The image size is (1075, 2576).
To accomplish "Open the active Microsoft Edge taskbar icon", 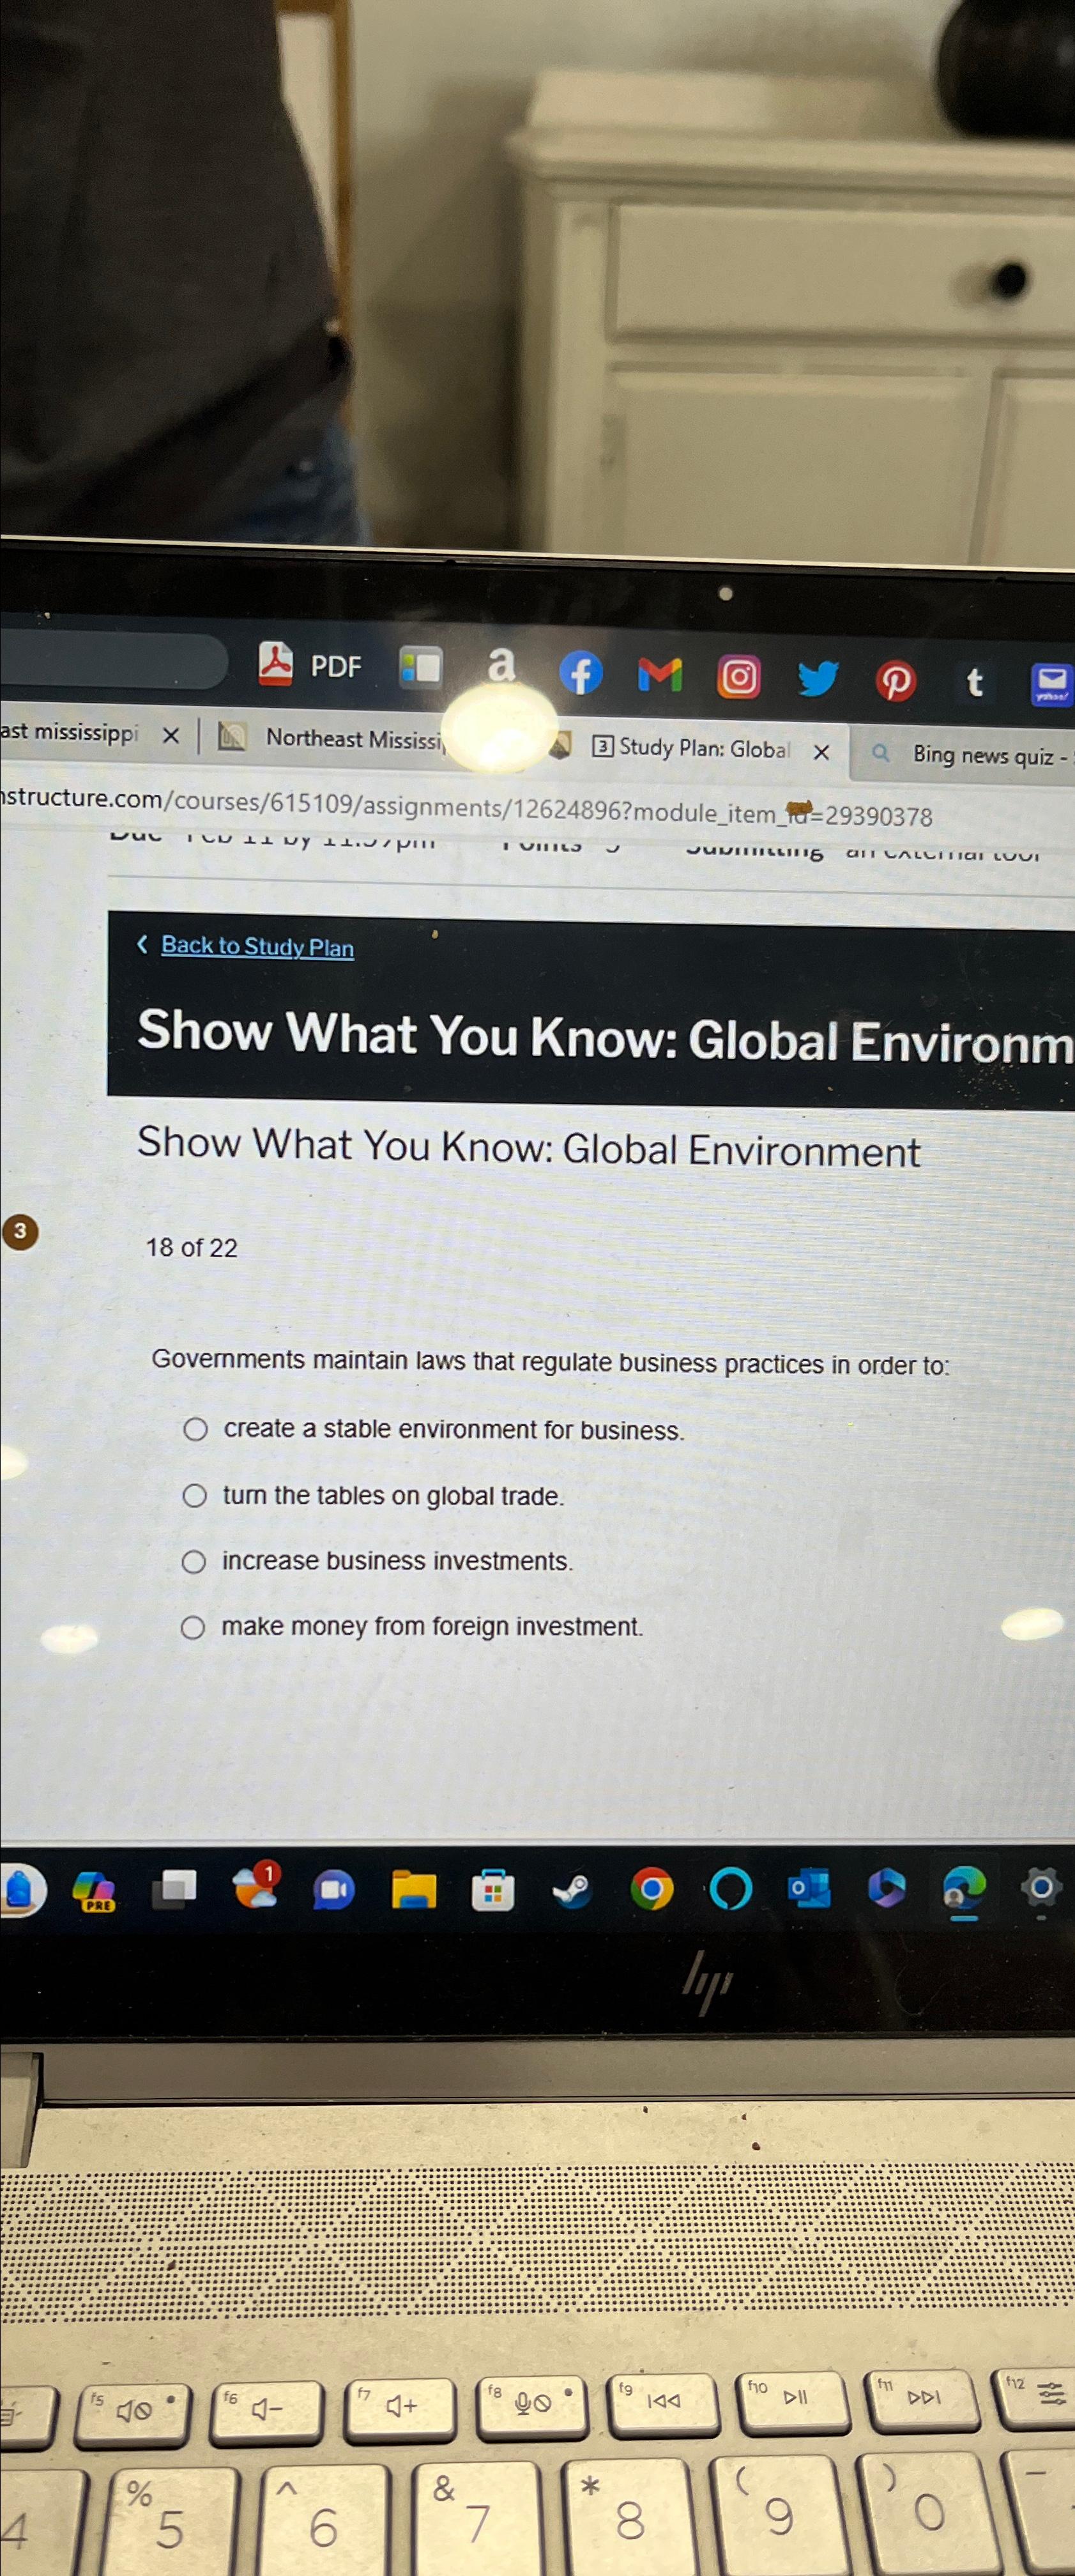I will click(x=964, y=1888).
